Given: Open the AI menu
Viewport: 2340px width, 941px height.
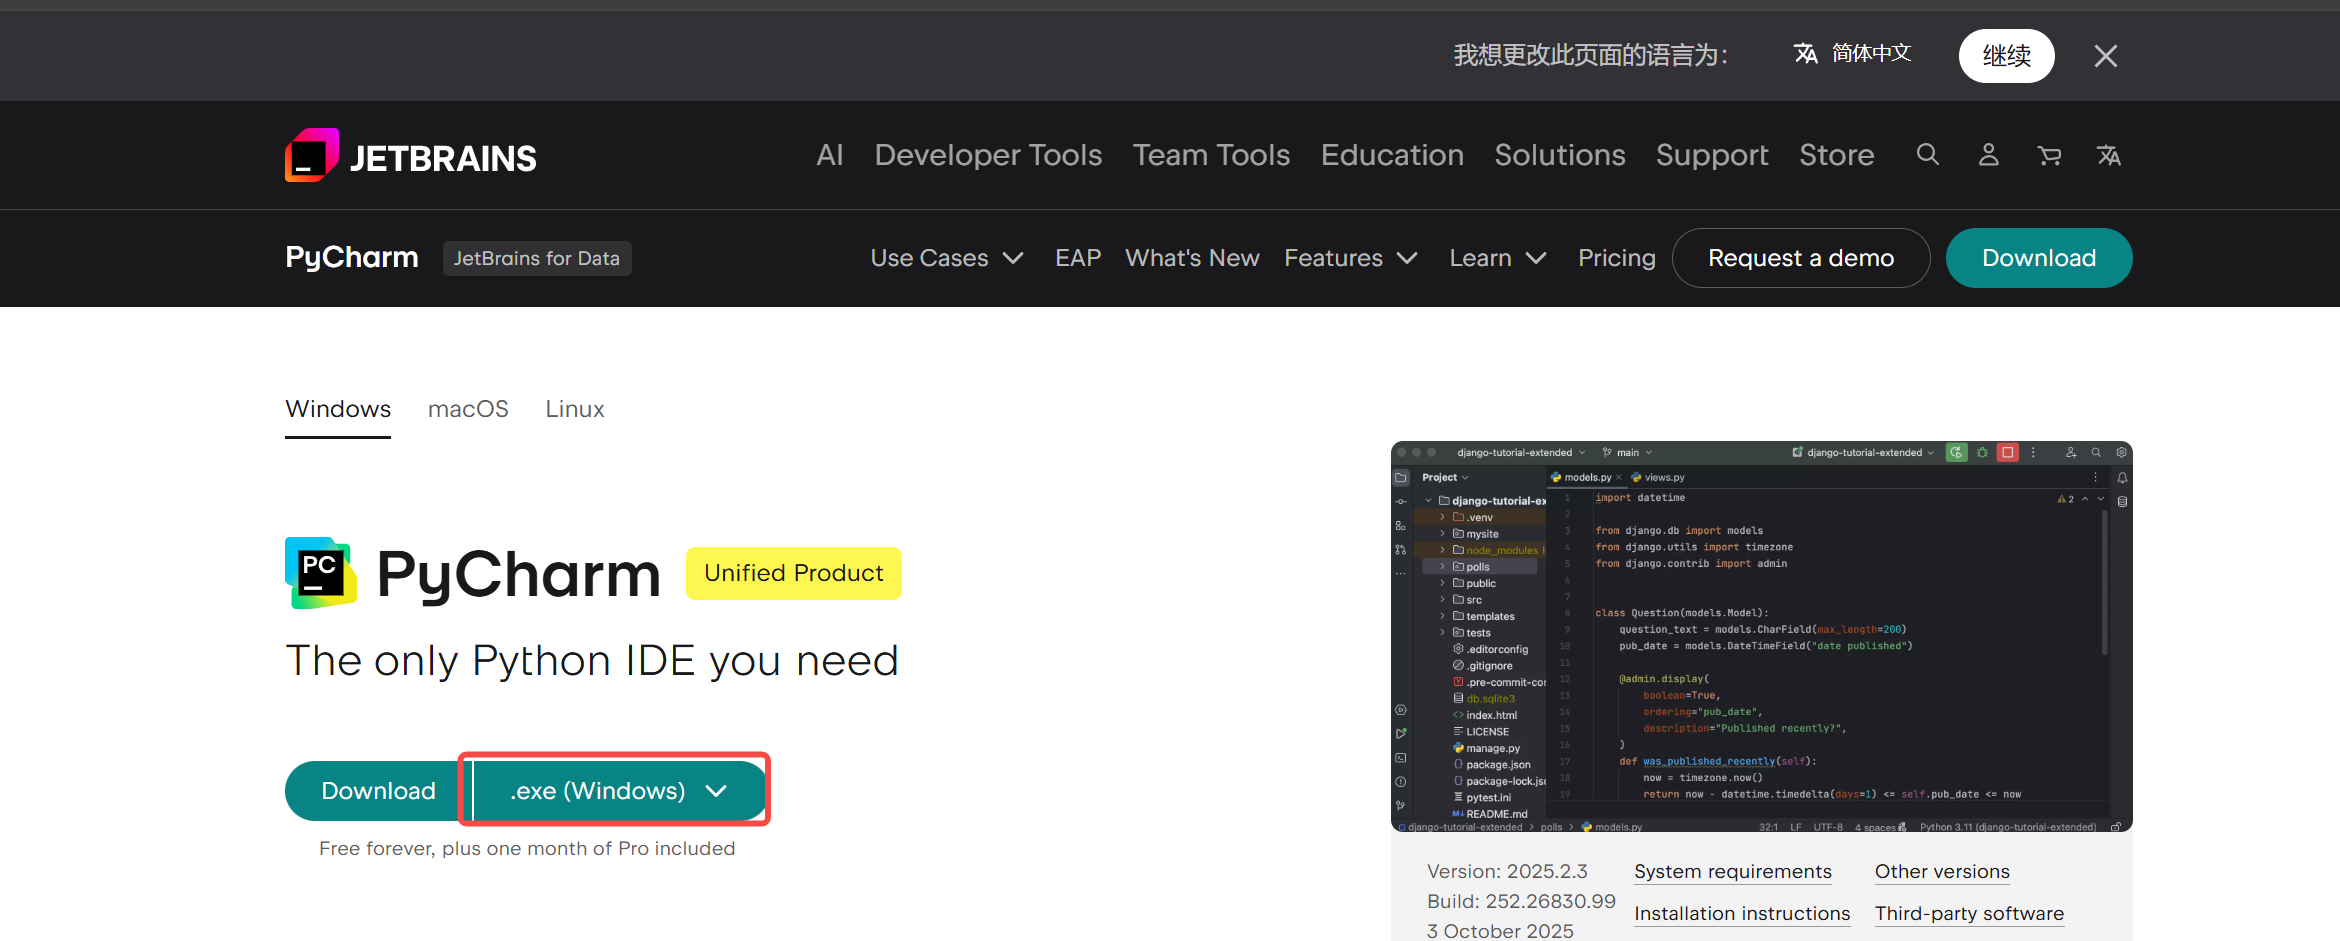Looking at the screenshot, I should pyautogui.click(x=829, y=155).
